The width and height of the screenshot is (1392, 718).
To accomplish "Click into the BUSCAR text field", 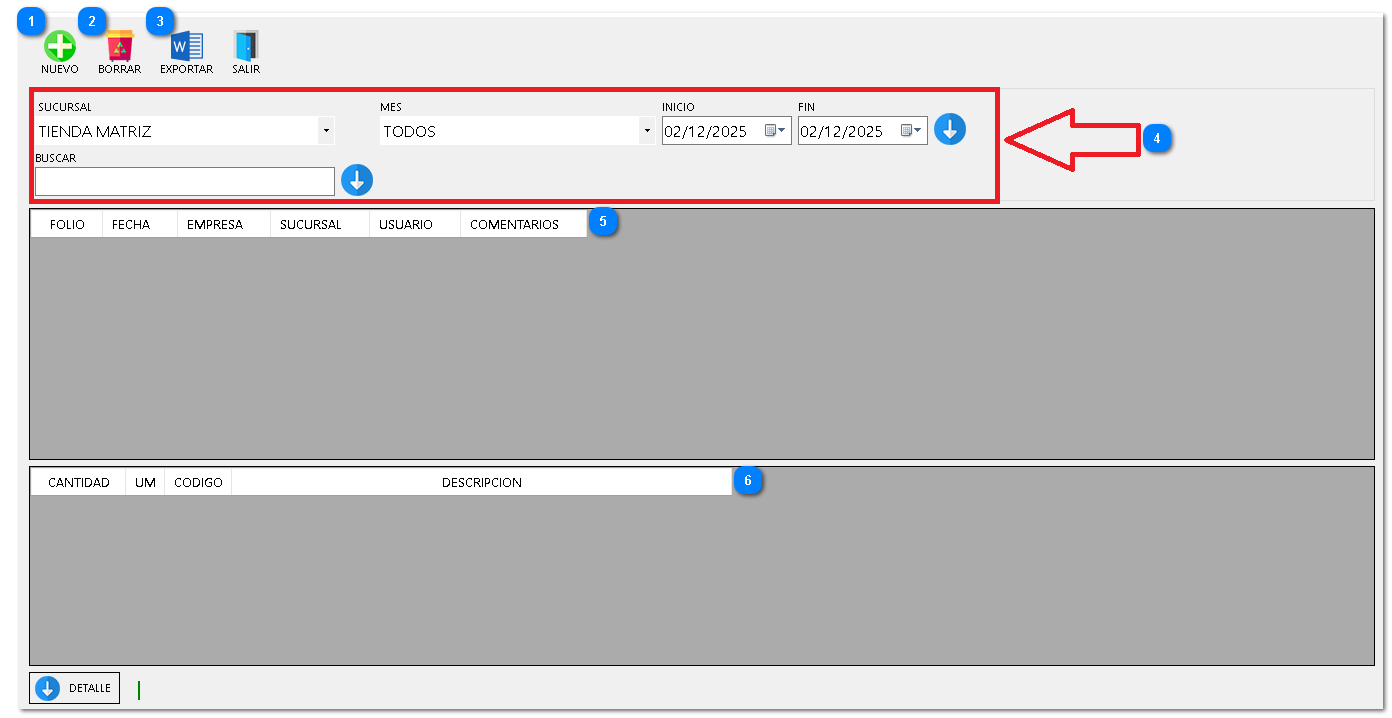I will click(184, 181).
